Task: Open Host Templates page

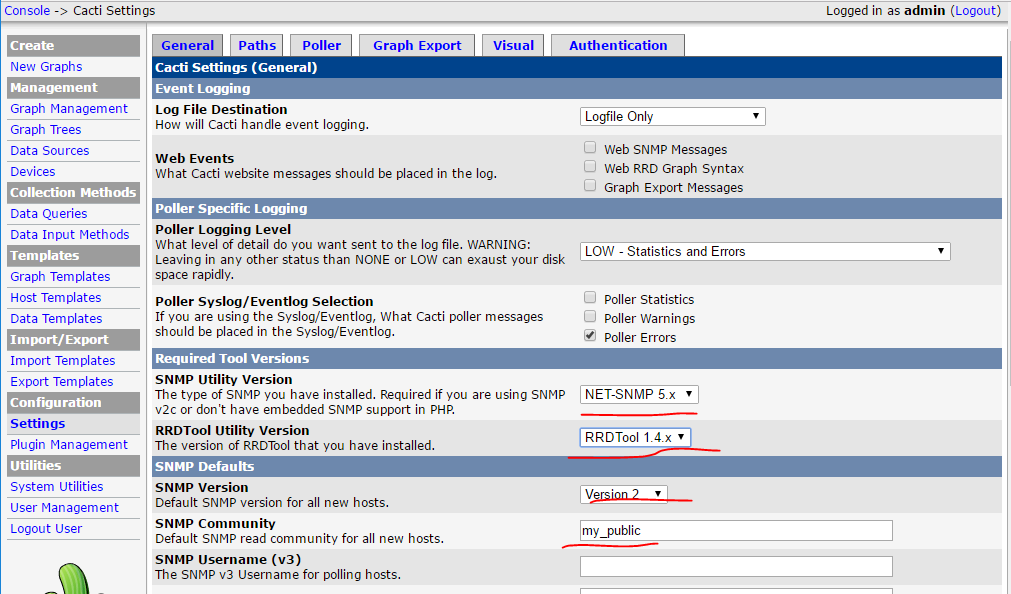Action: pyautogui.click(x=55, y=297)
